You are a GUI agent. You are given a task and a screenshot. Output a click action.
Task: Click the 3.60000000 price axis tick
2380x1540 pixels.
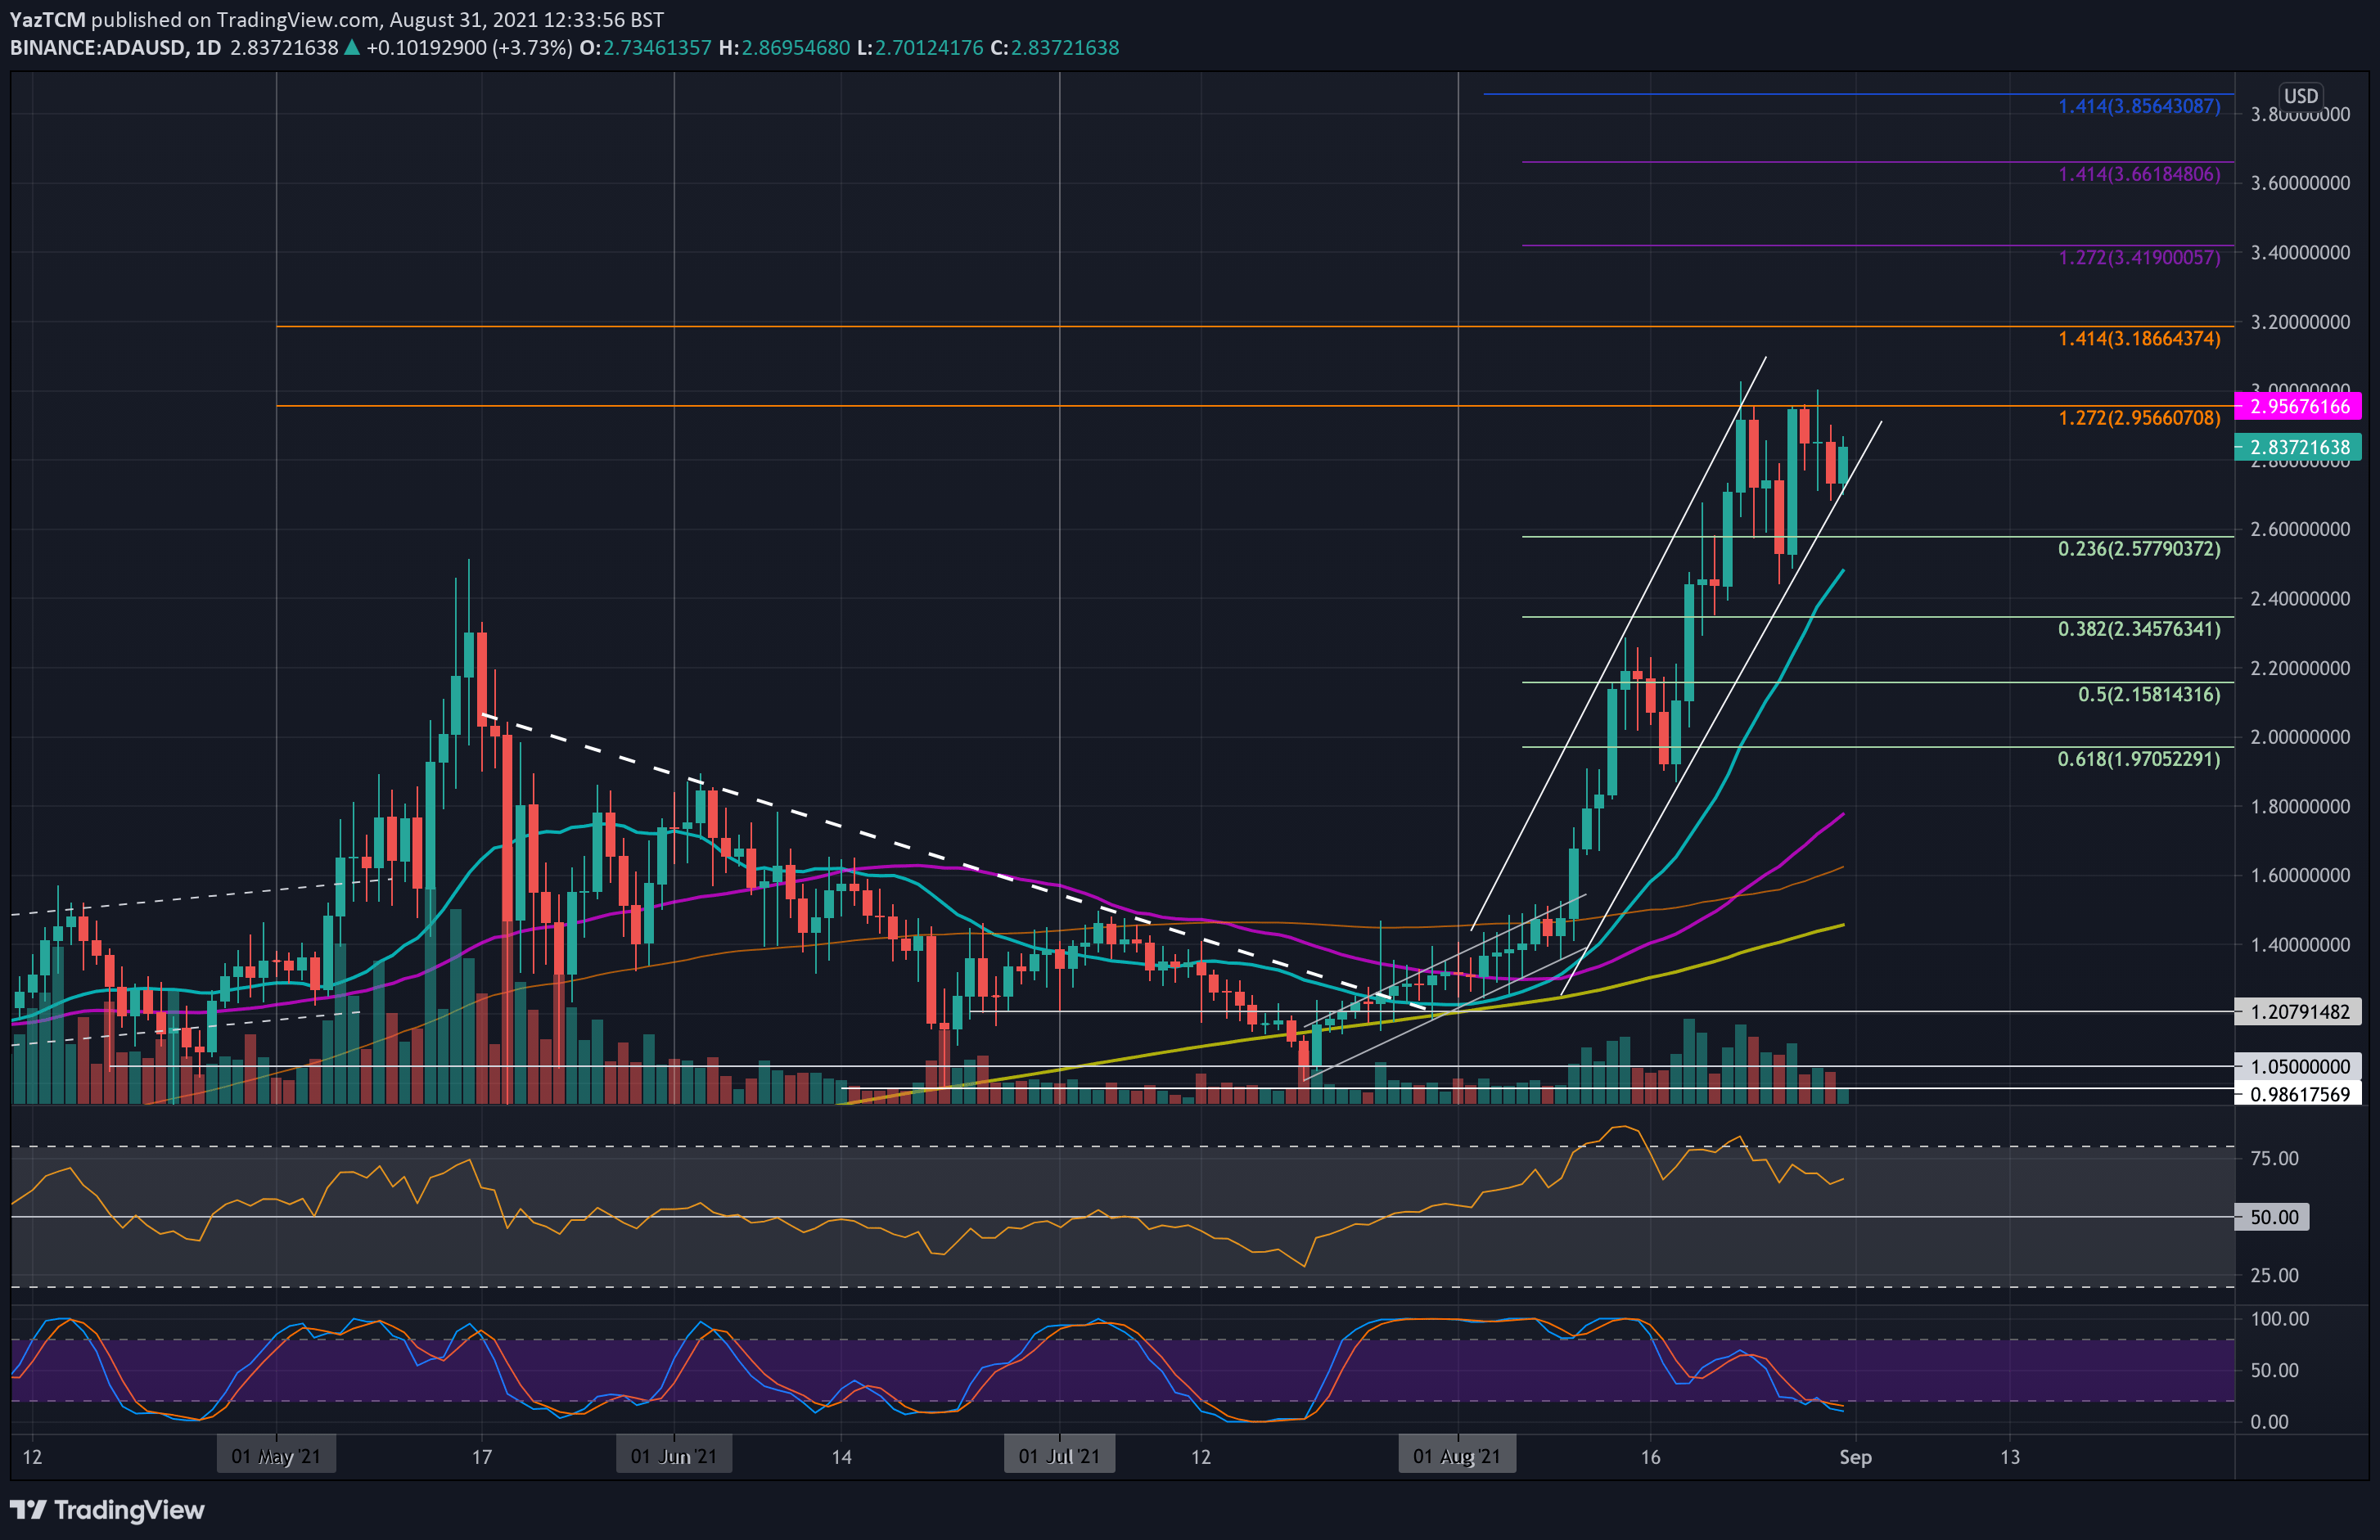[x=2300, y=183]
